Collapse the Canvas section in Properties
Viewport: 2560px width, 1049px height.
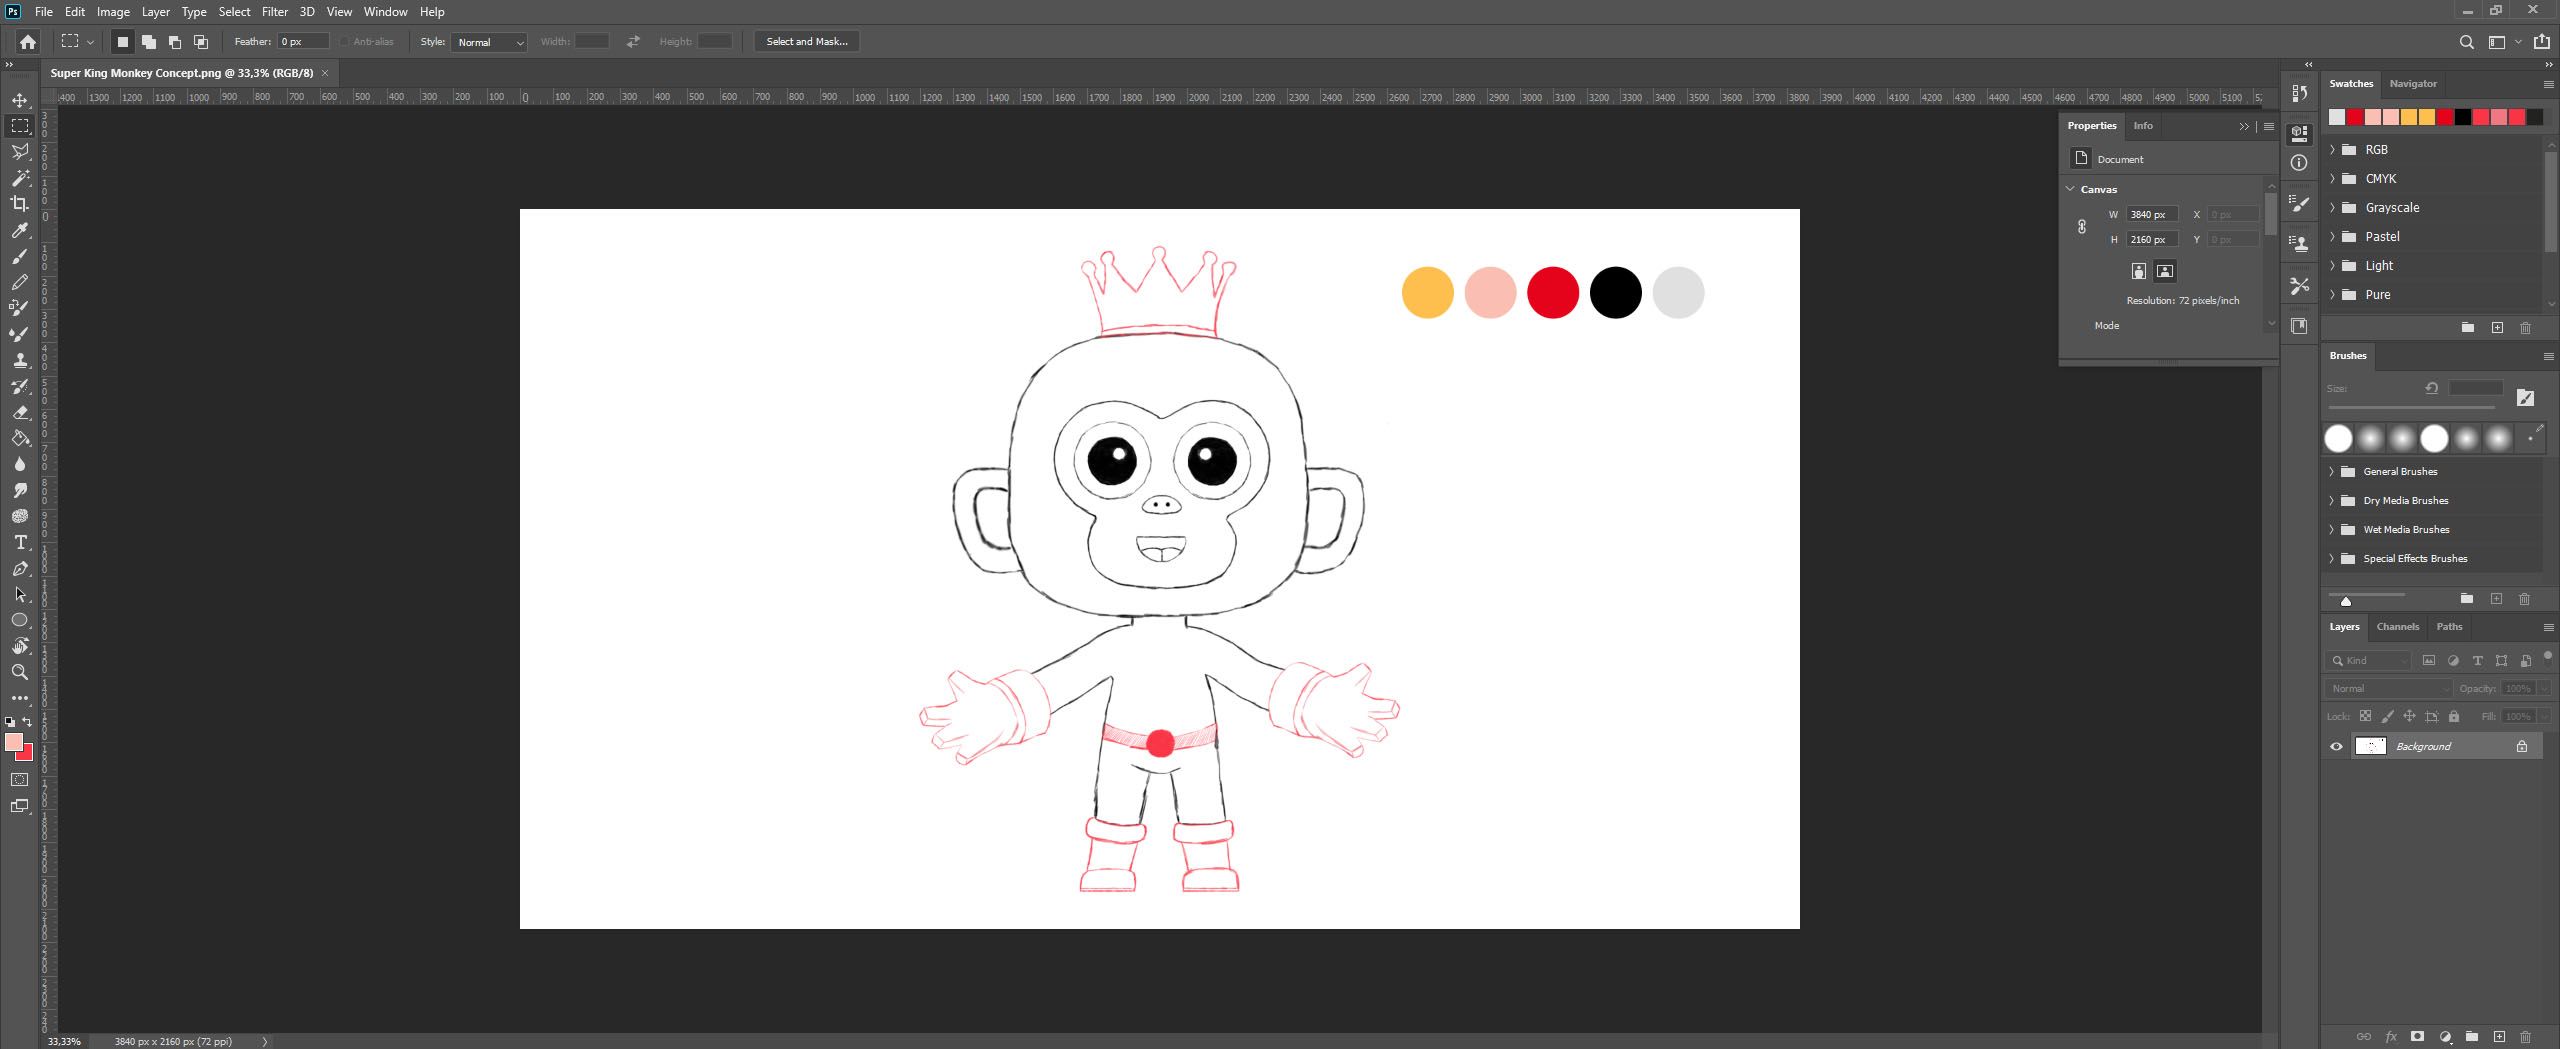pyautogui.click(x=2070, y=189)
